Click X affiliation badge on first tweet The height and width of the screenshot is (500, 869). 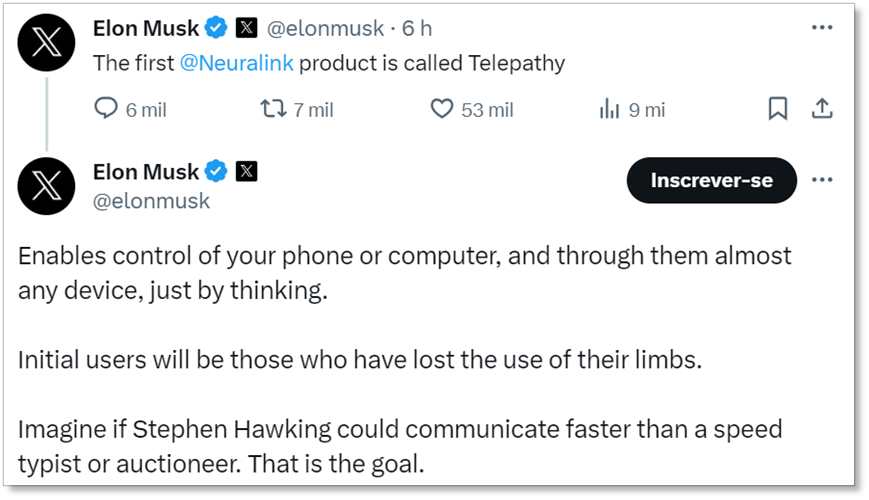click(x=246, y=28)
